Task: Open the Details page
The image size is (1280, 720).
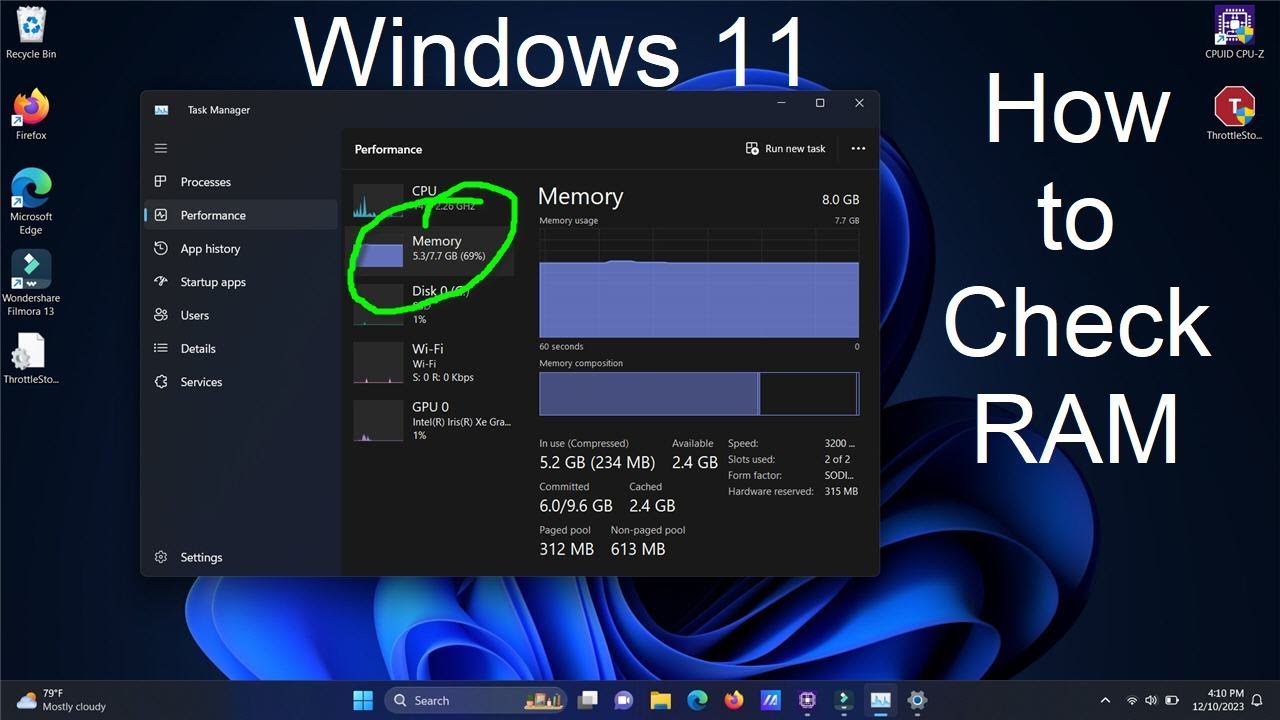Action: [240, 348]
